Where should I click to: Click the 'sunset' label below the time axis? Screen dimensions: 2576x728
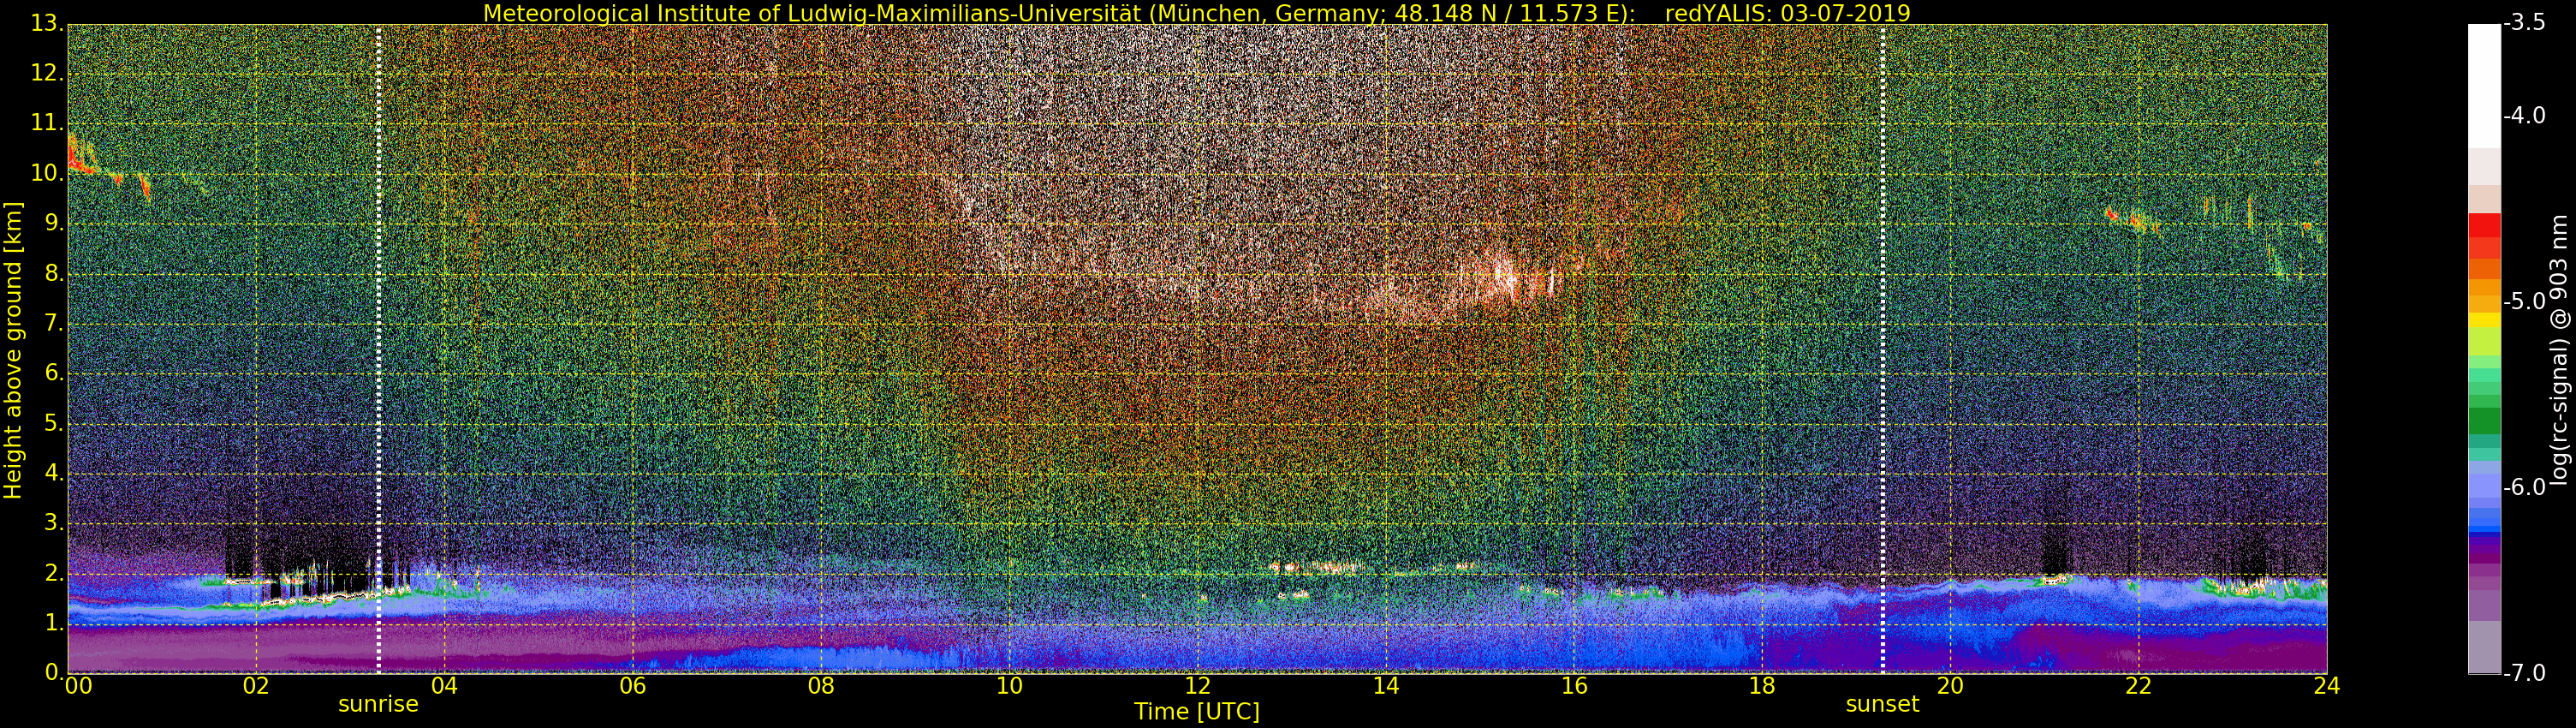(x=1882, y=704)
